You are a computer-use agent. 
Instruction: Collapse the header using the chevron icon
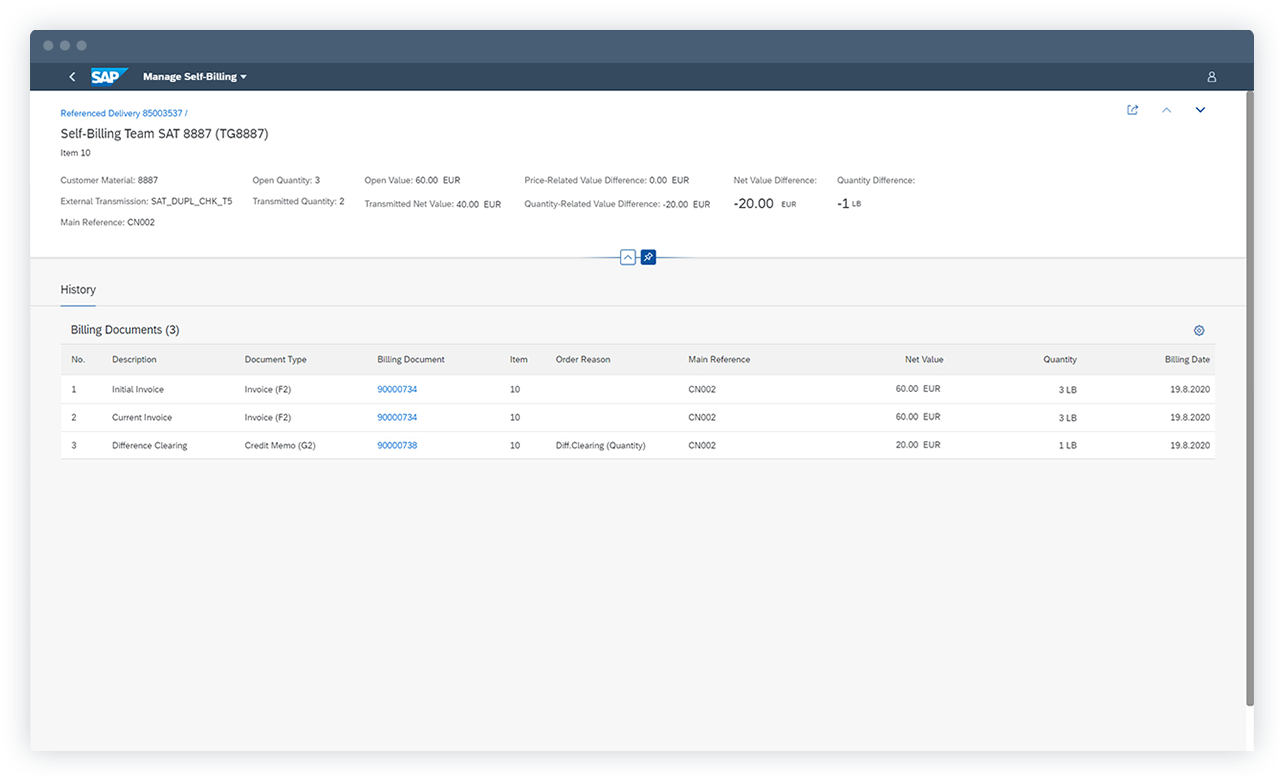click(x=628, y=257)
